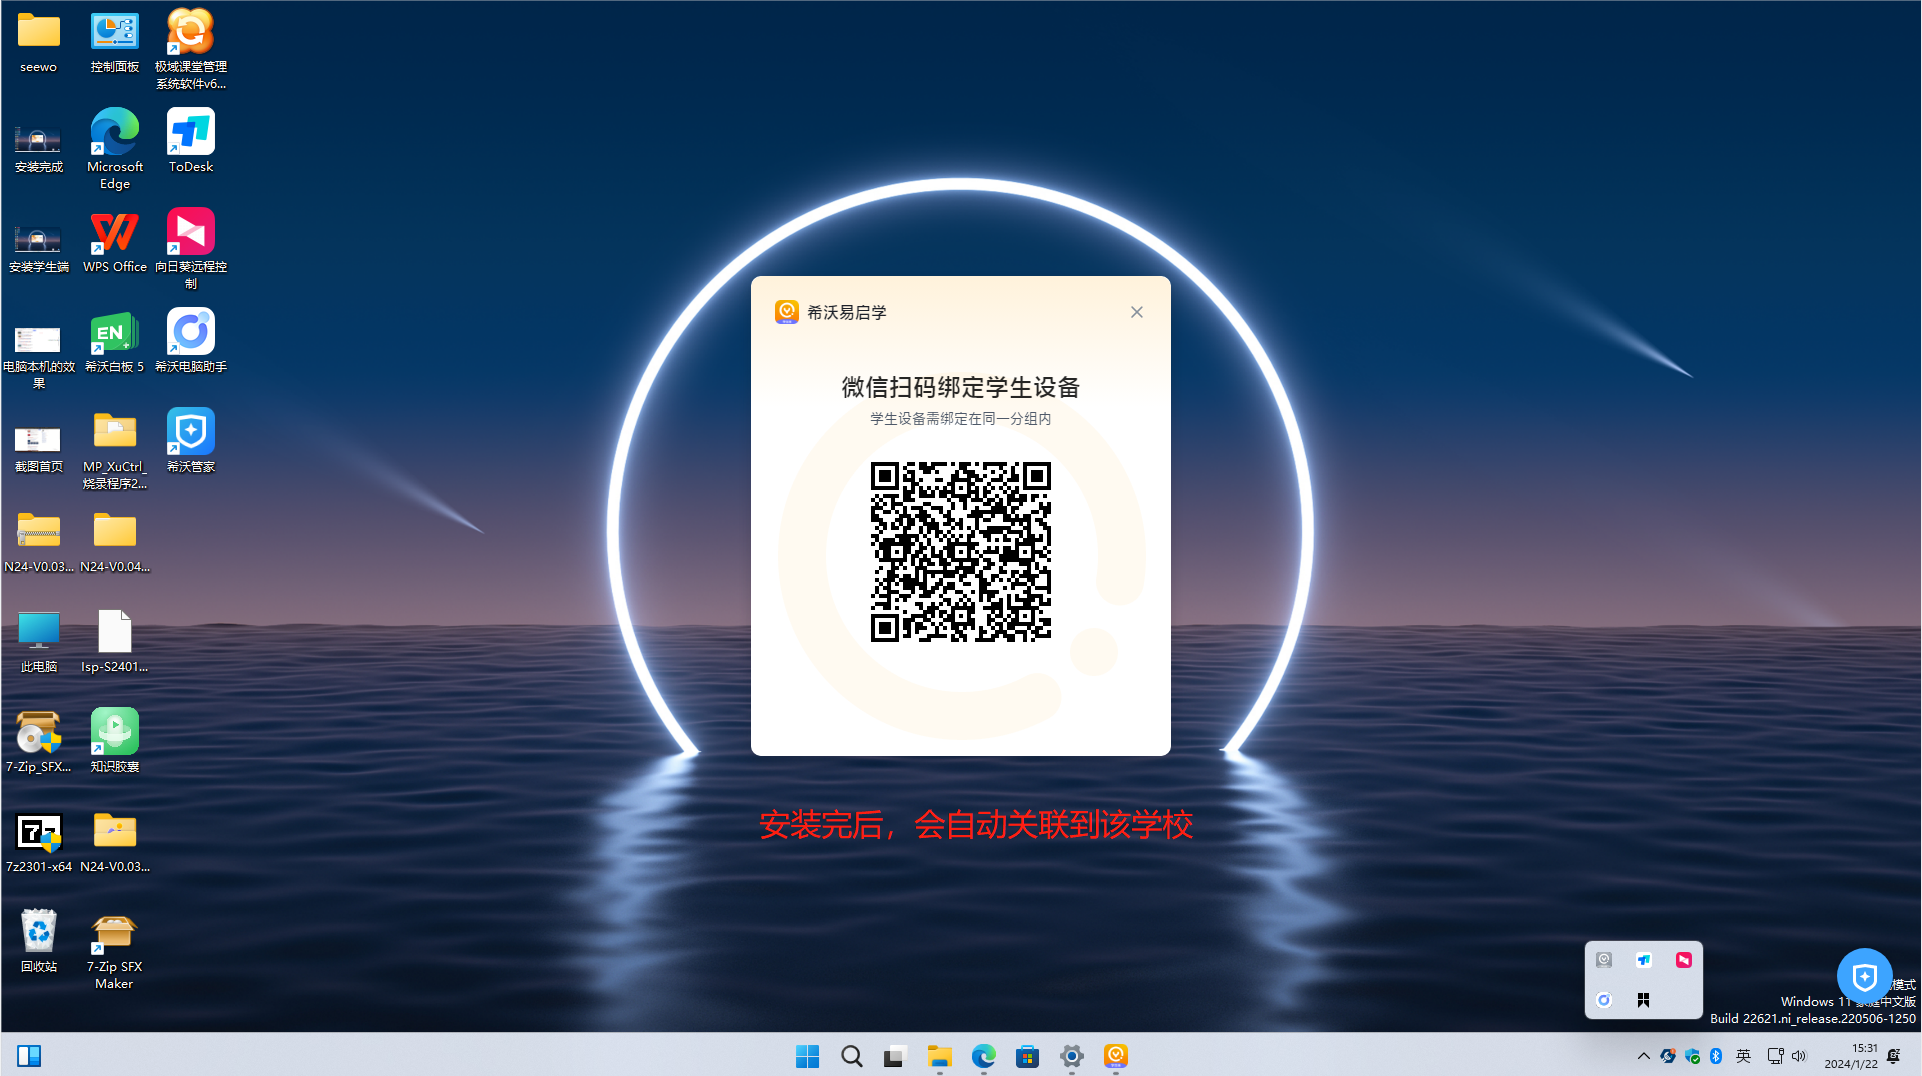Screen dimensions: 1922x1076
Task: Open the 安装完成 image file
Action: coord(39,148)
